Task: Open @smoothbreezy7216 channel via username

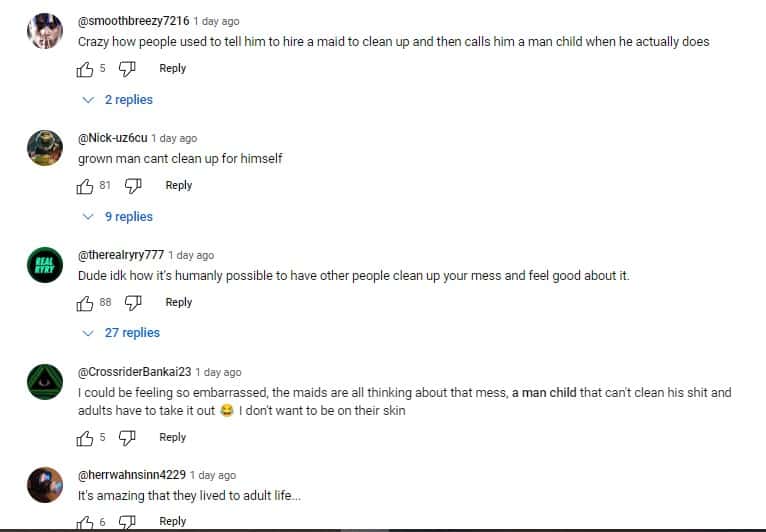Action: pos(133,21)
